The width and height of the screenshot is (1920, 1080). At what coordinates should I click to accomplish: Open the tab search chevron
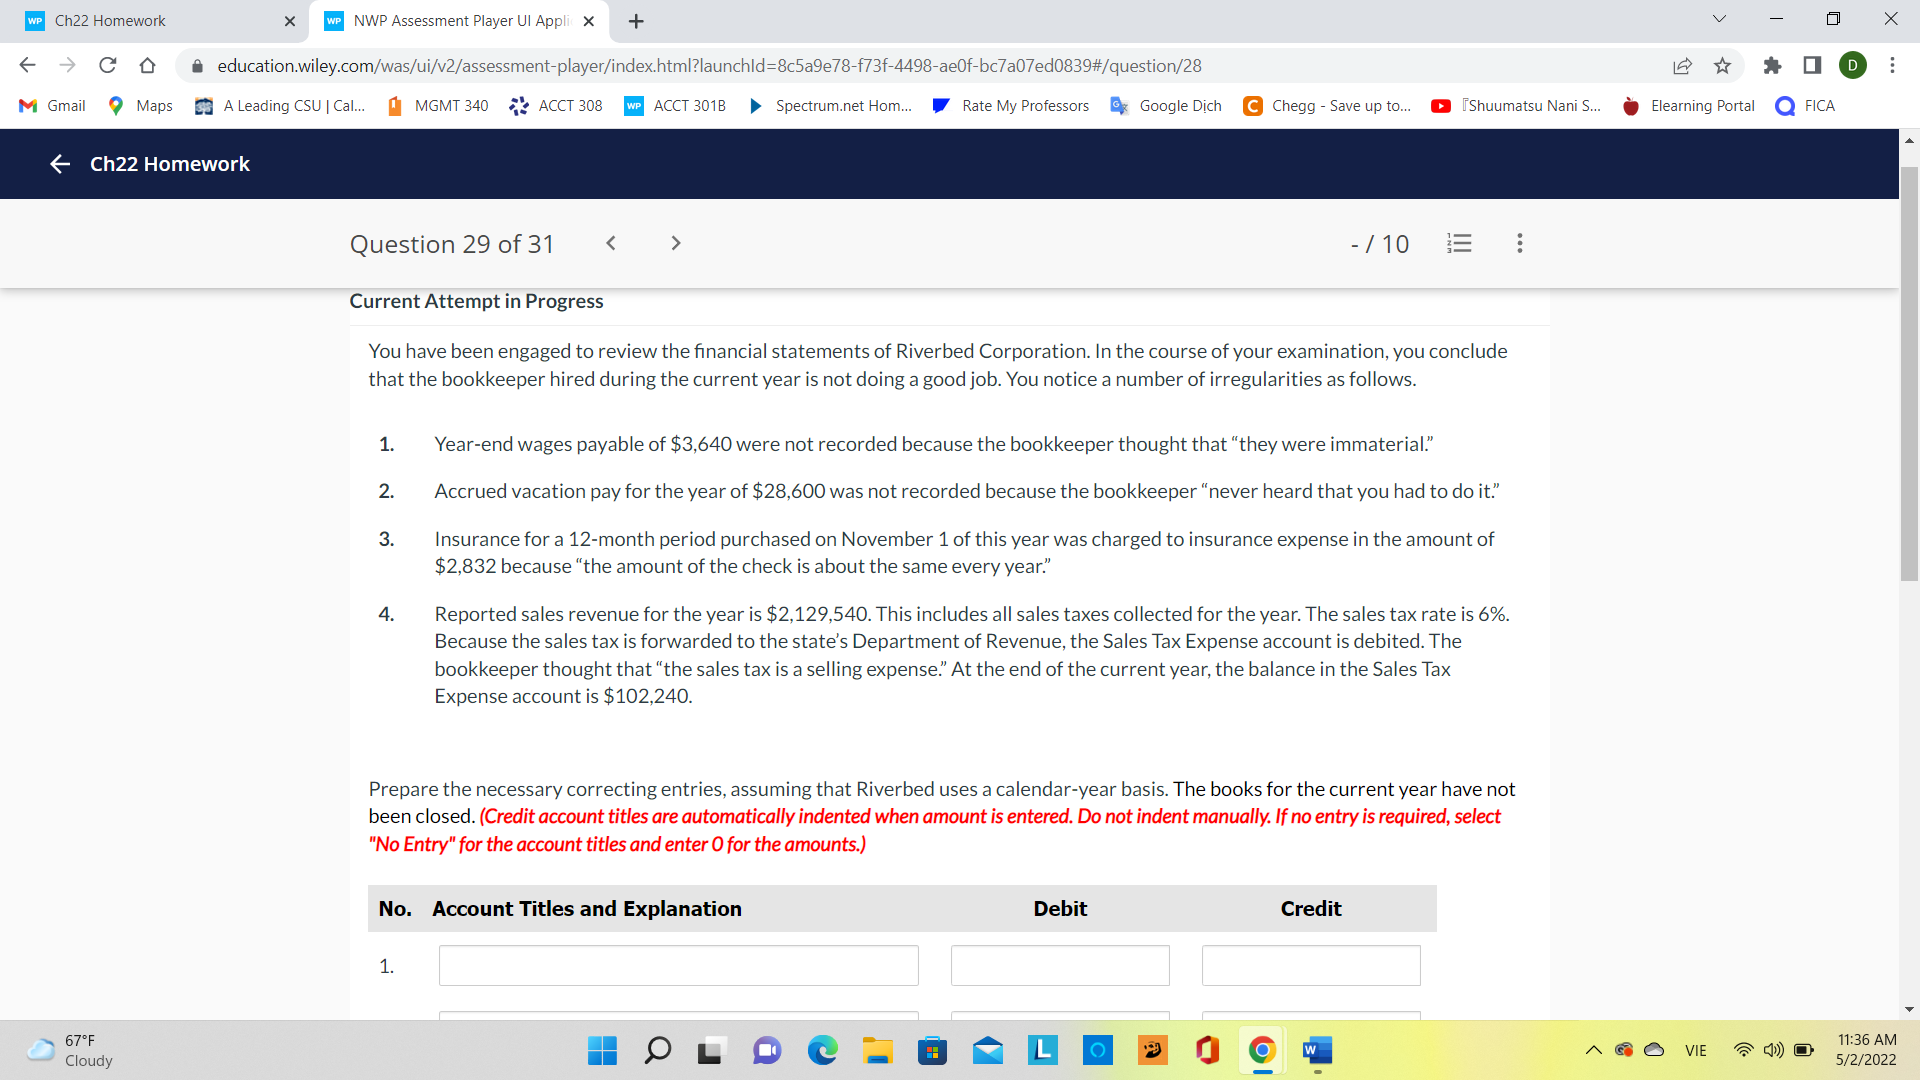tap(1718, 18)
